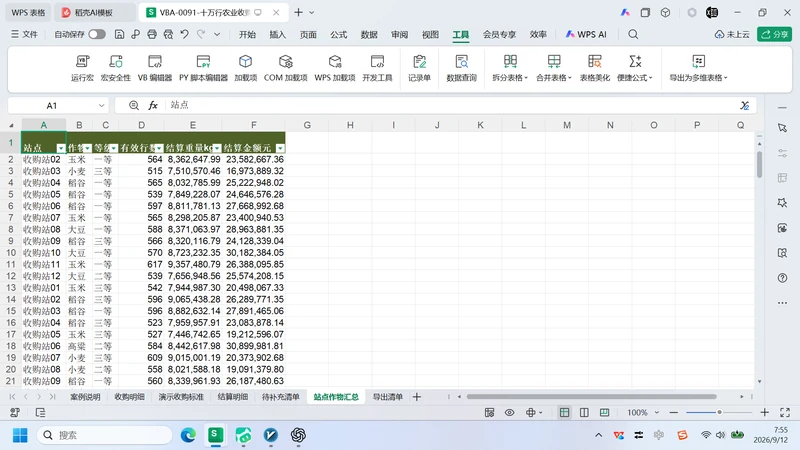Click the search magnifier in the ribbon tab row
This screenshot has height=450, width=800.
pyautogui.click(x=633, y=34)
